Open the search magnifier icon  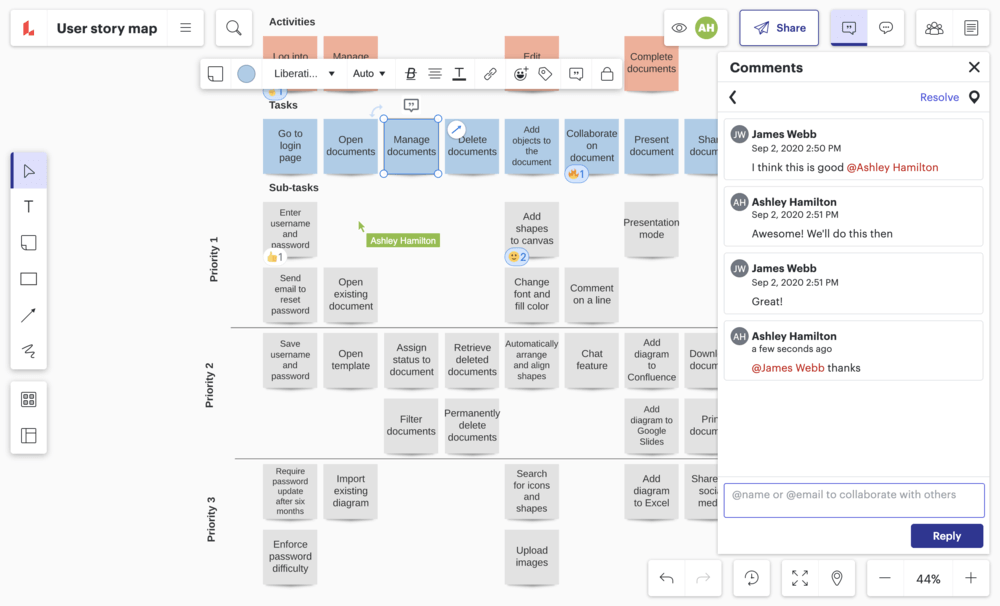pos(234,28)
